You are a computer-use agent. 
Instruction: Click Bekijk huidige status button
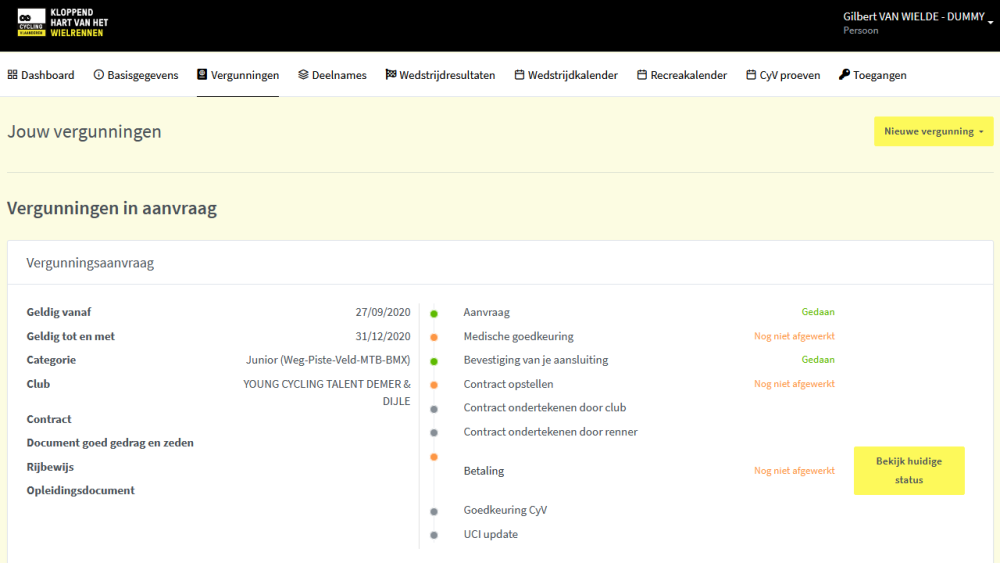909,471
